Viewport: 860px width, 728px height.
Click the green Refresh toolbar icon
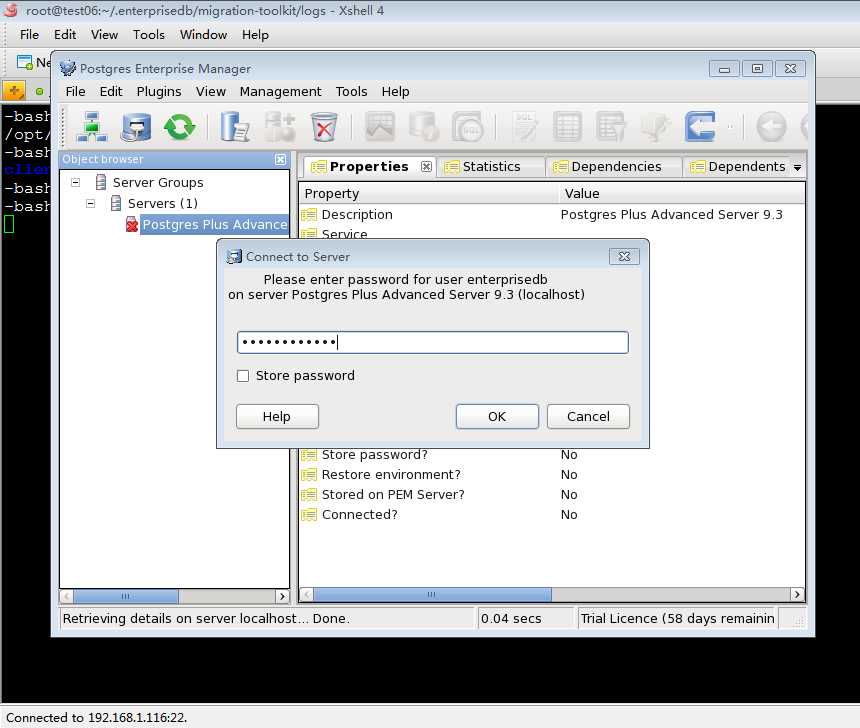(179, 127)
